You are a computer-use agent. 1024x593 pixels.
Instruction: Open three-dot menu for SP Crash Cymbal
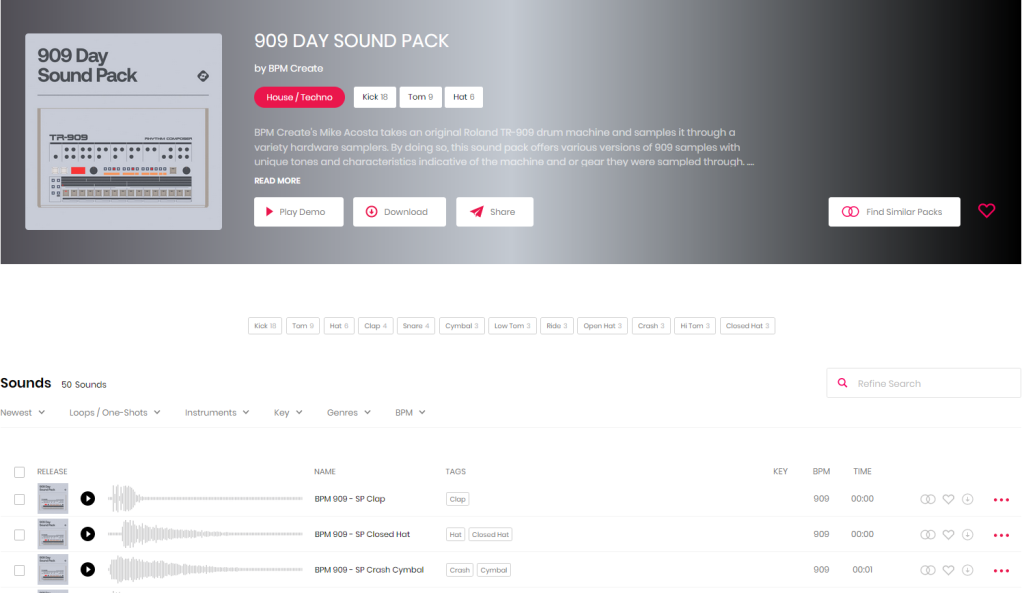point(1001,570)
